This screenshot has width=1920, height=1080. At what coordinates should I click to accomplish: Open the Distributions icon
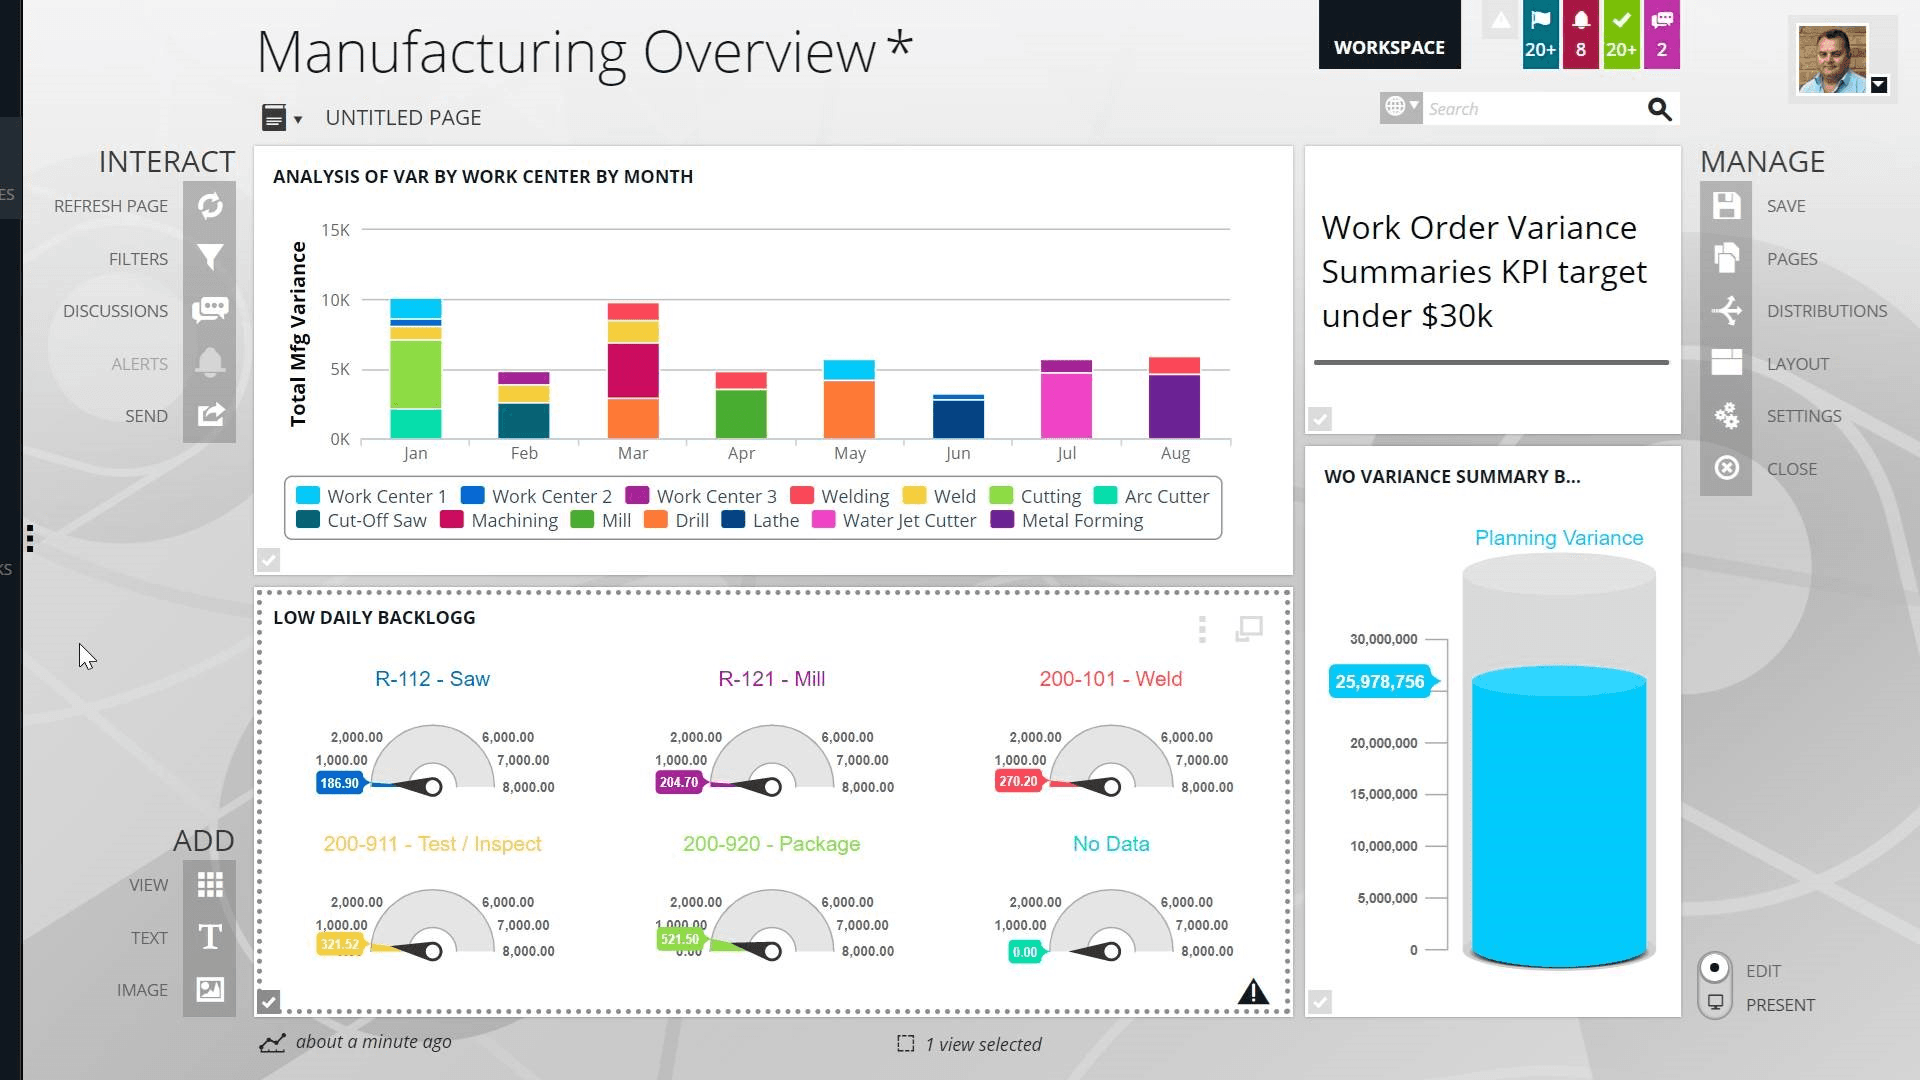(1726, 310)
